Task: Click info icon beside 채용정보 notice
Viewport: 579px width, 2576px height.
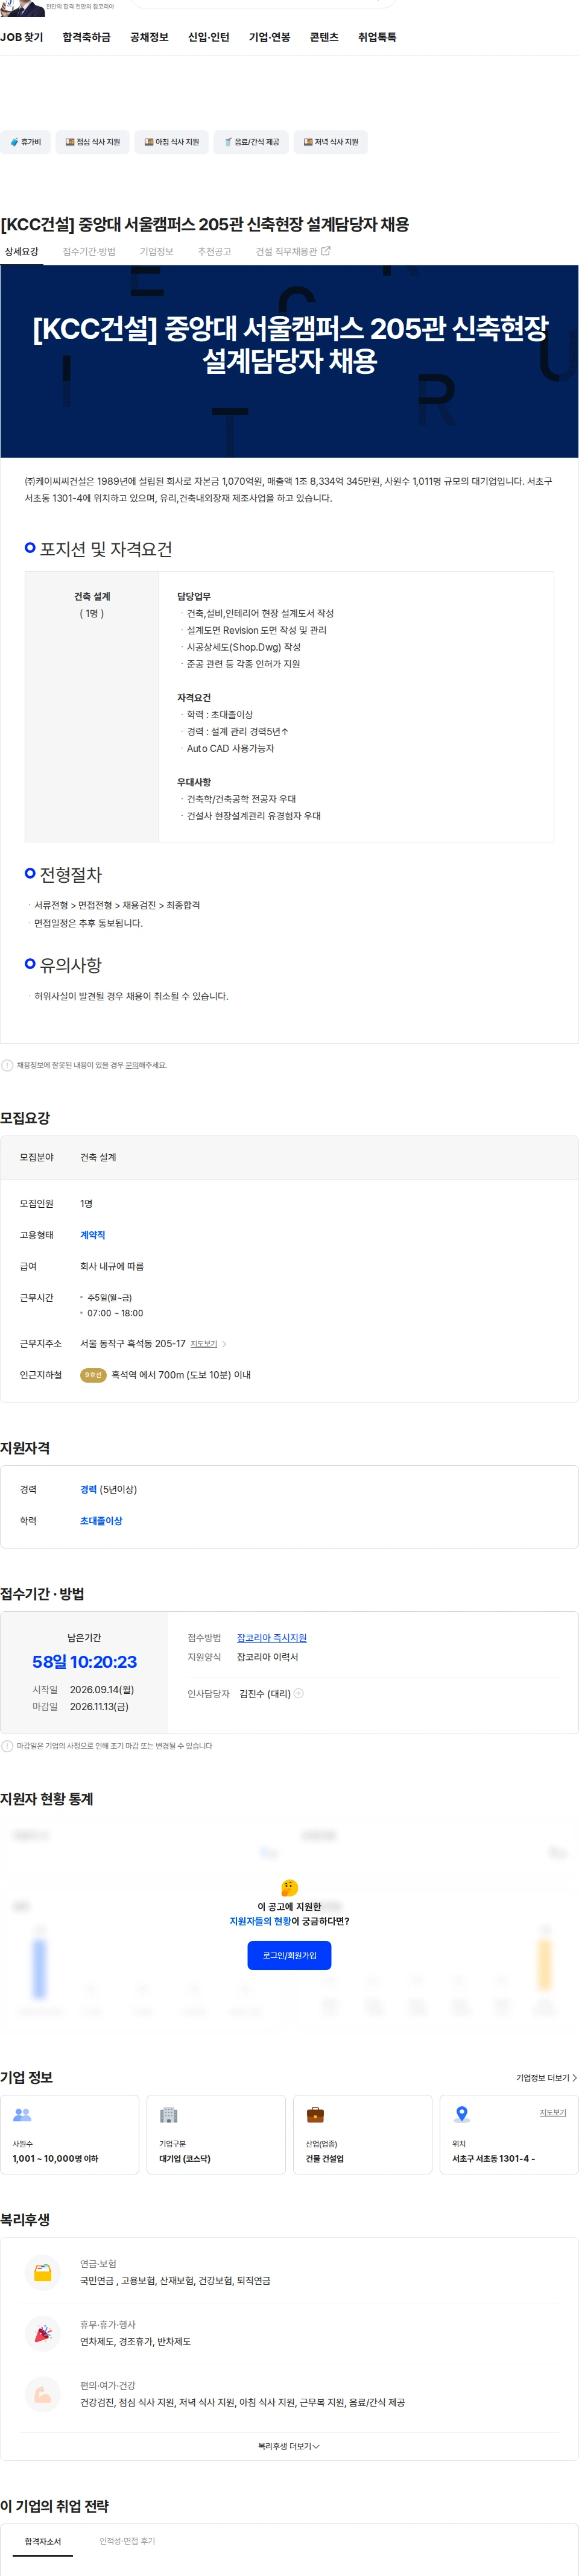Action: tap(7, 1065)
